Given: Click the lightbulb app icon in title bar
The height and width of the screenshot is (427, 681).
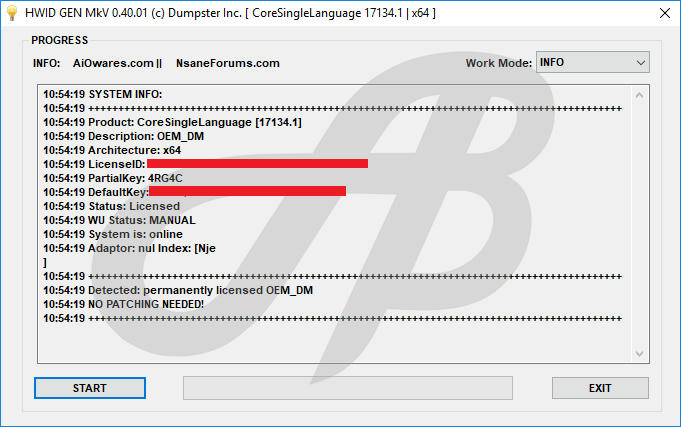Looking at the screenshot, I should [12, 13].
